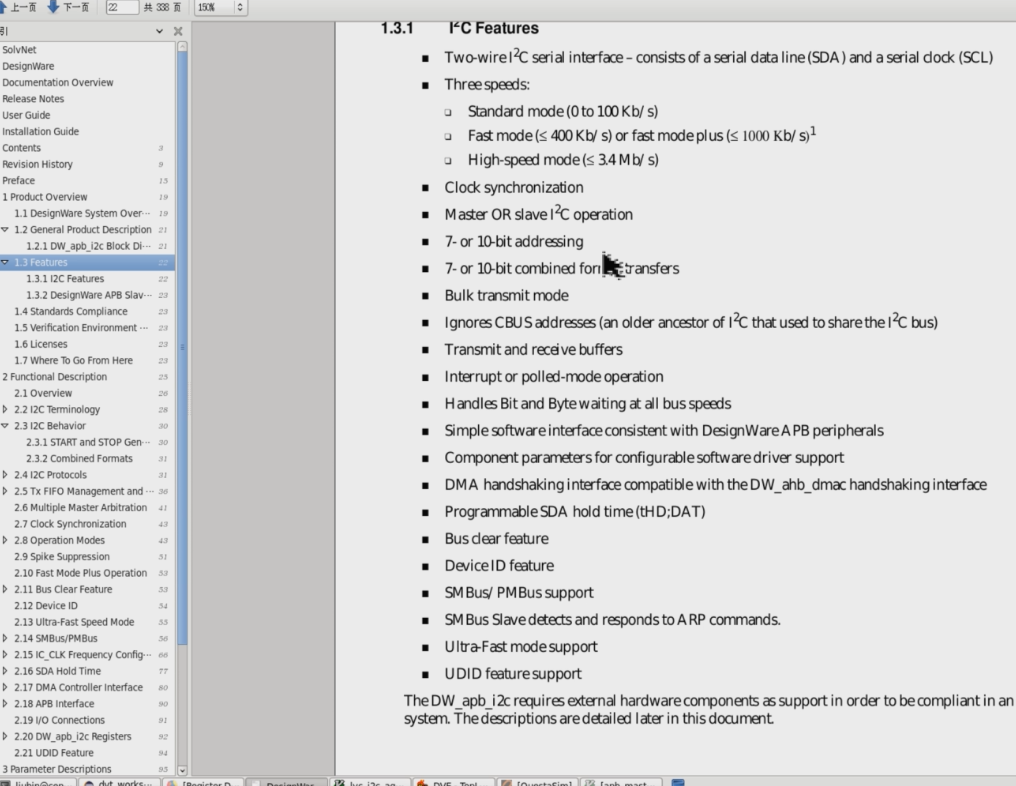Click the page number input field

click(x=122, y=7)
